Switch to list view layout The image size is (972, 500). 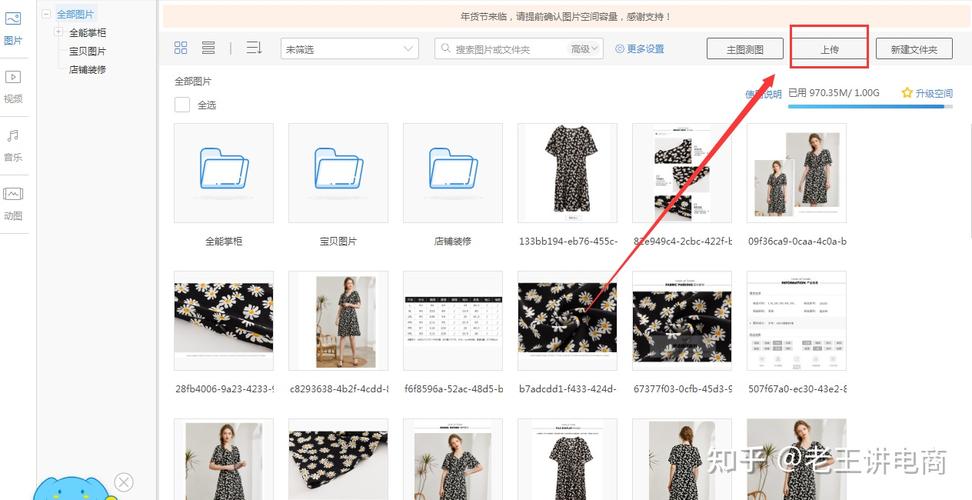pos(208,48)
